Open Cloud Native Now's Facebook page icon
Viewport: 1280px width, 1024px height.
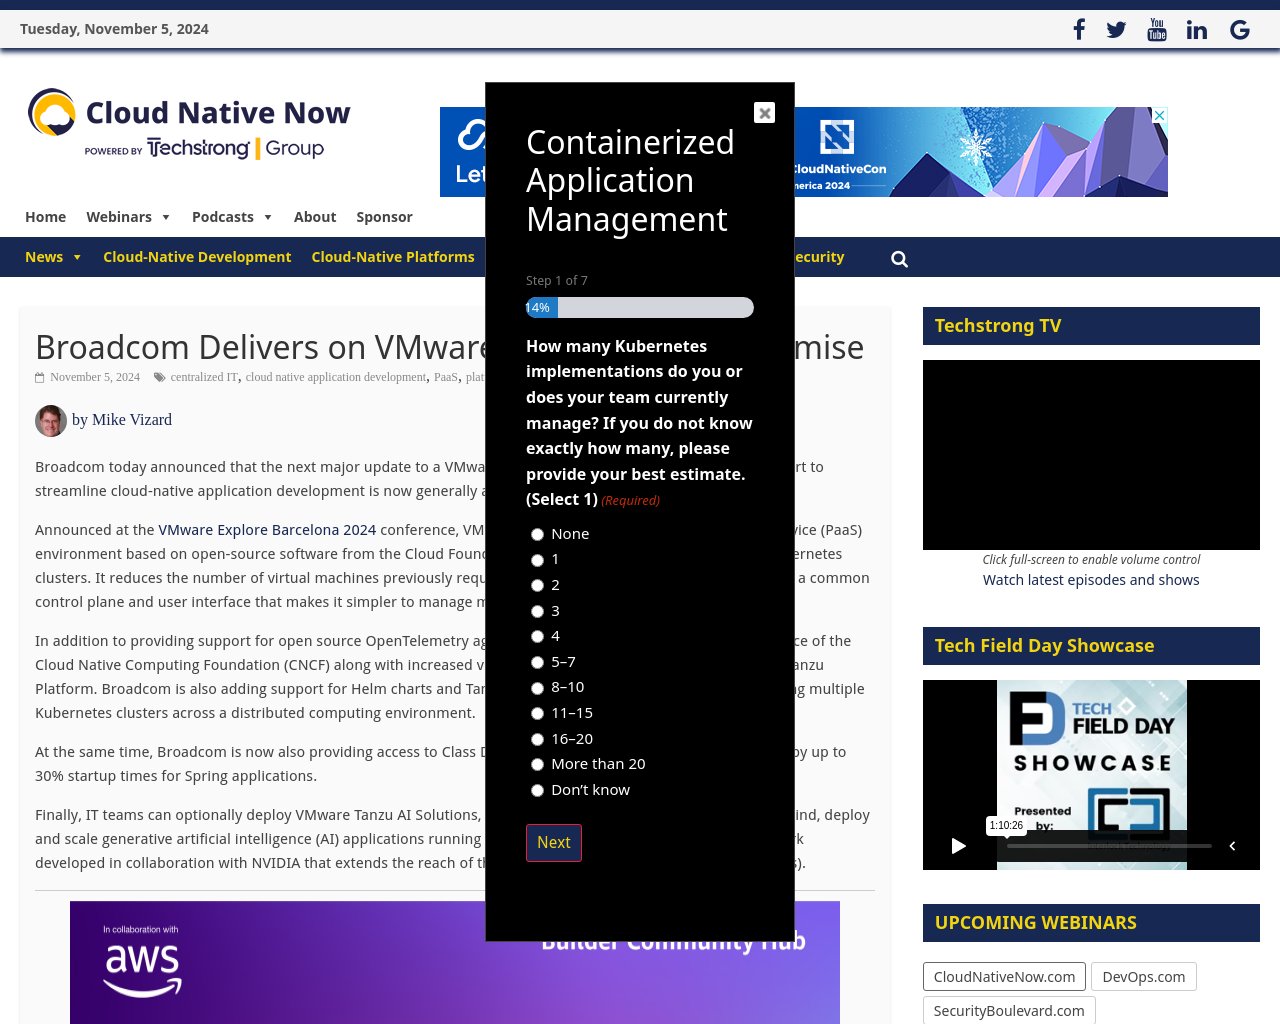tap(1079, 29)
